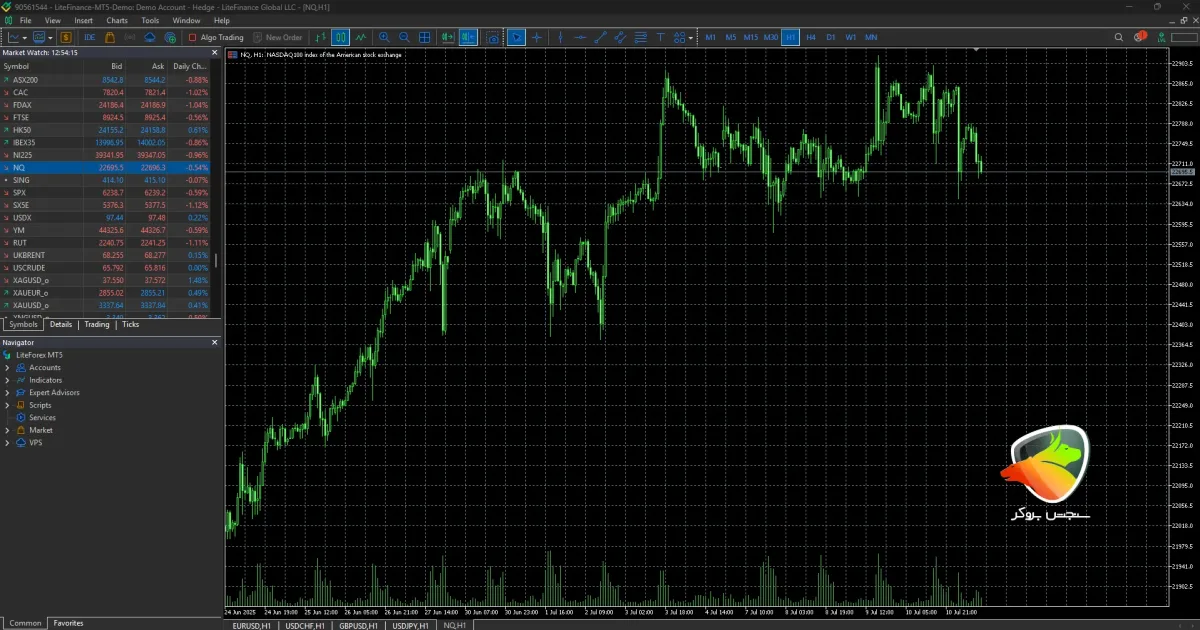The height and width of the screenshot is (630, 1200).
Task: Open the Market shopping bag icon
Action: [x=110, y=37]
